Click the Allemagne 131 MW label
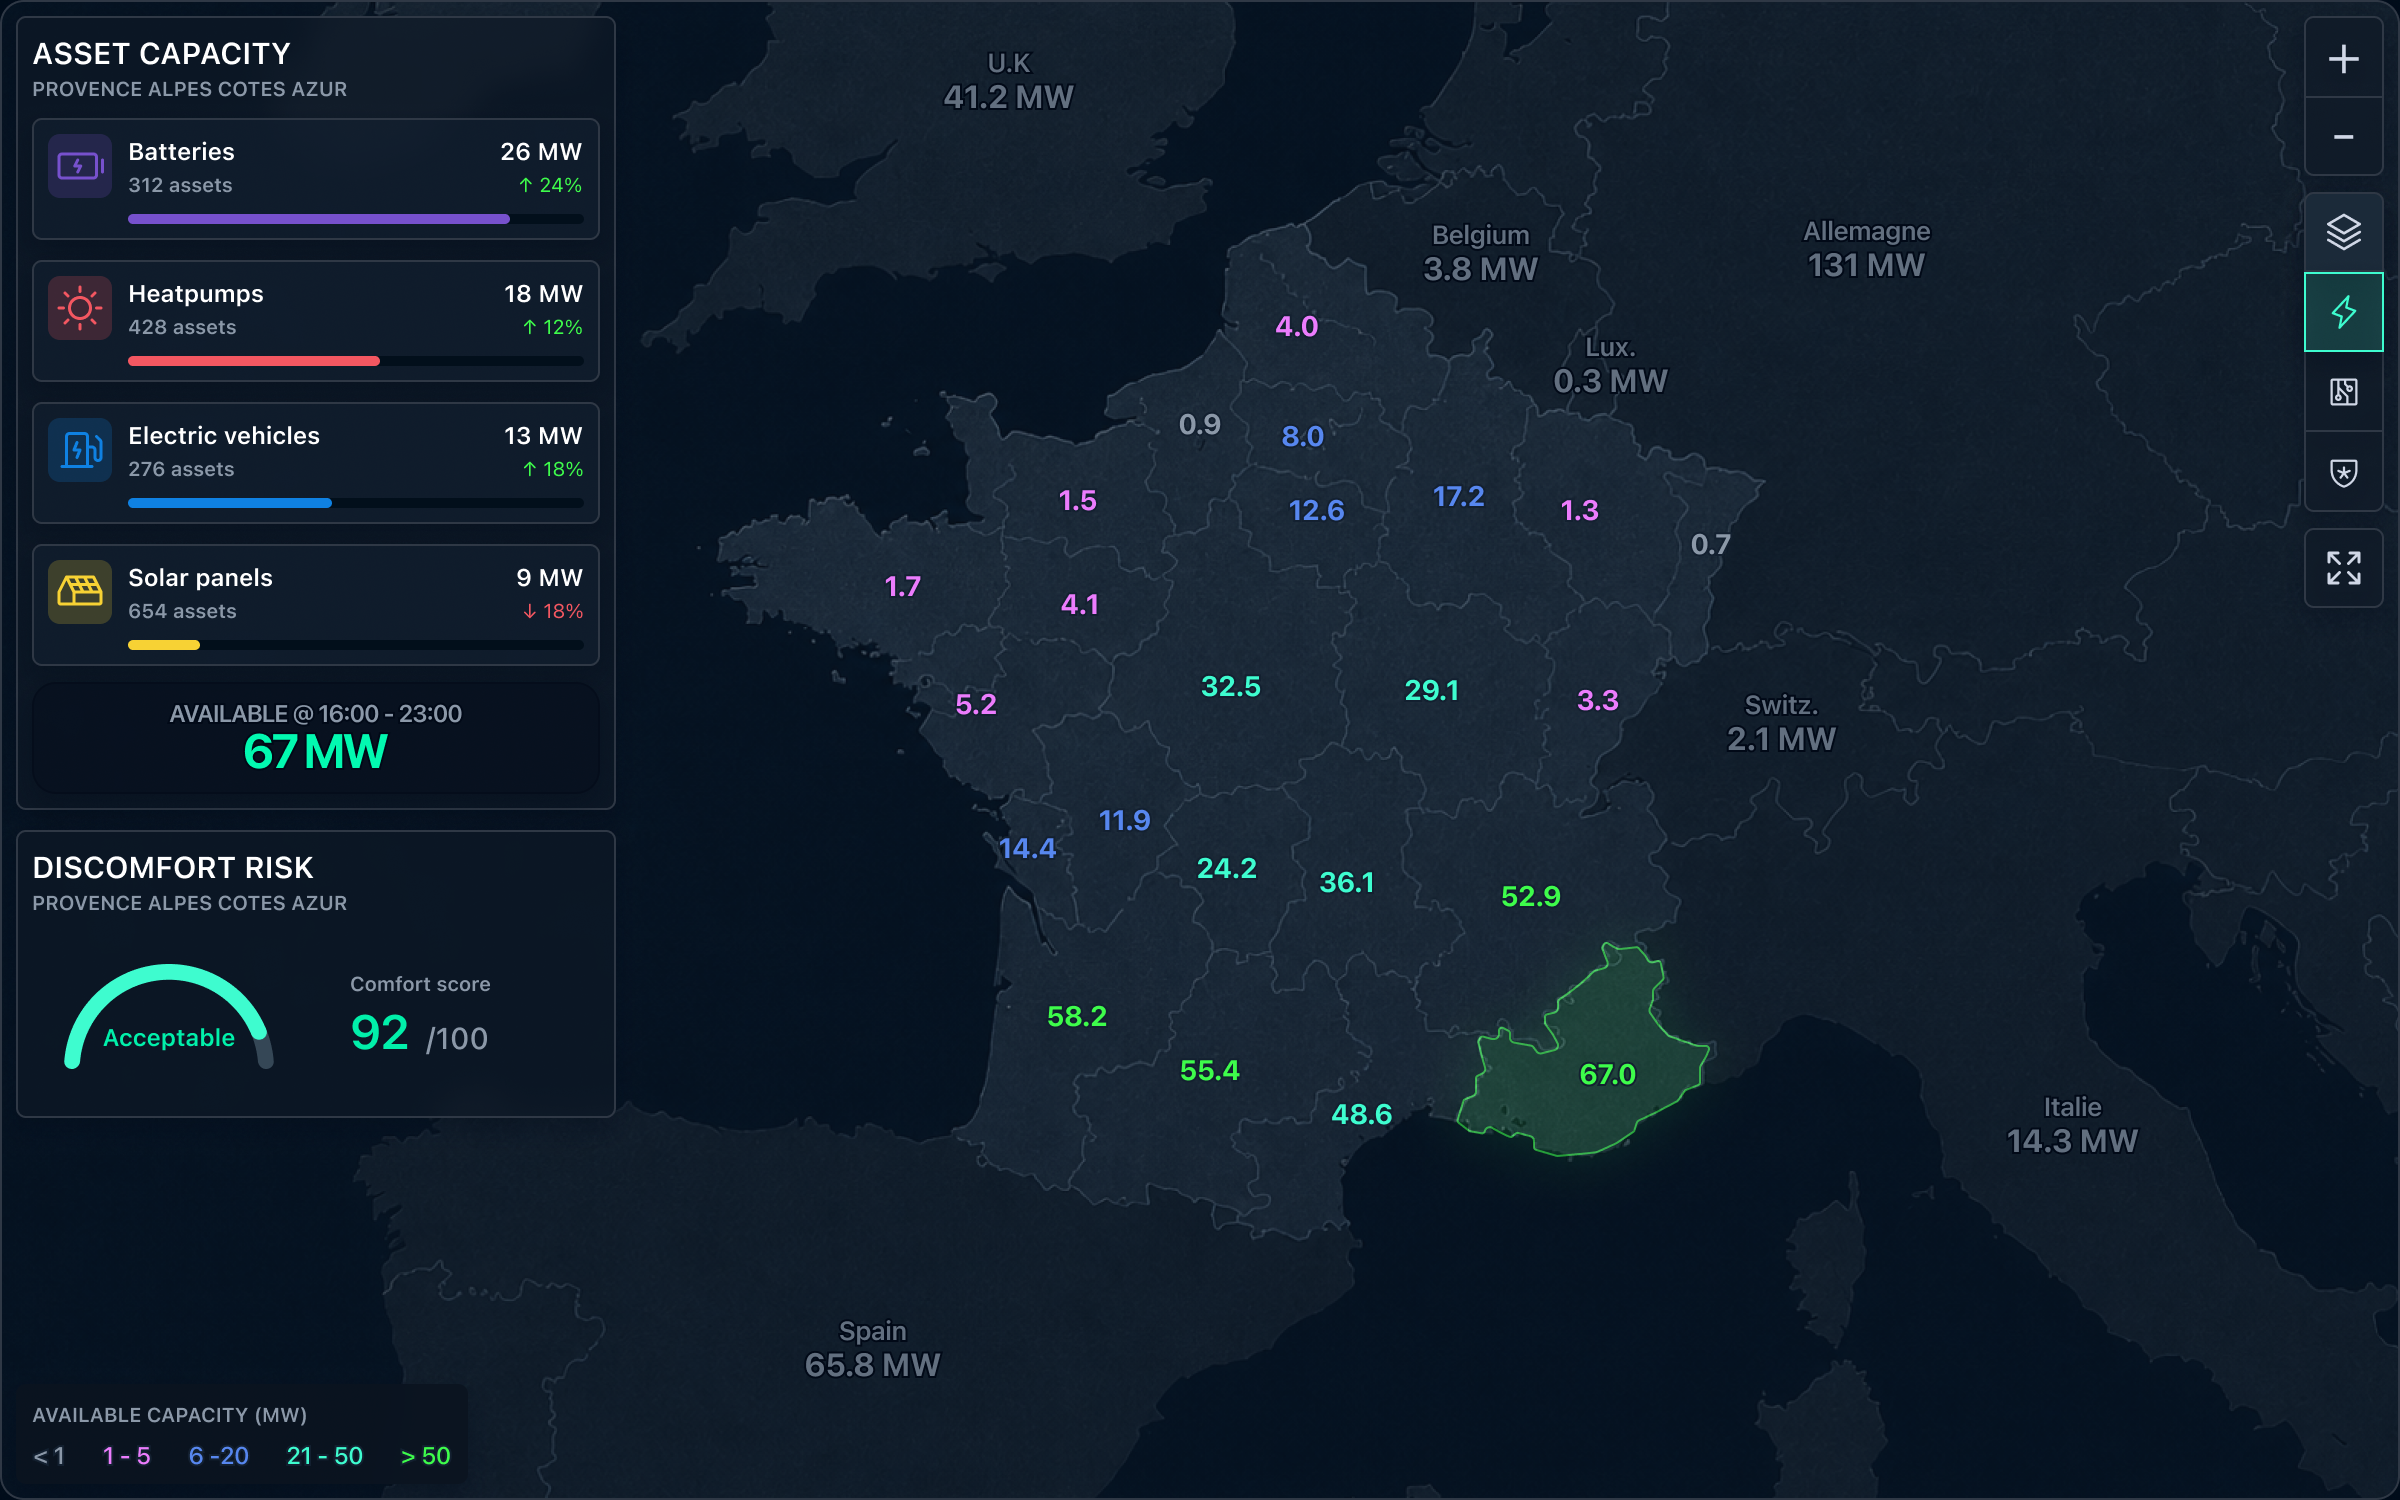The width and height of the screenshot is (2400, 1500). pyautogui.click(x=1866, y=248)
